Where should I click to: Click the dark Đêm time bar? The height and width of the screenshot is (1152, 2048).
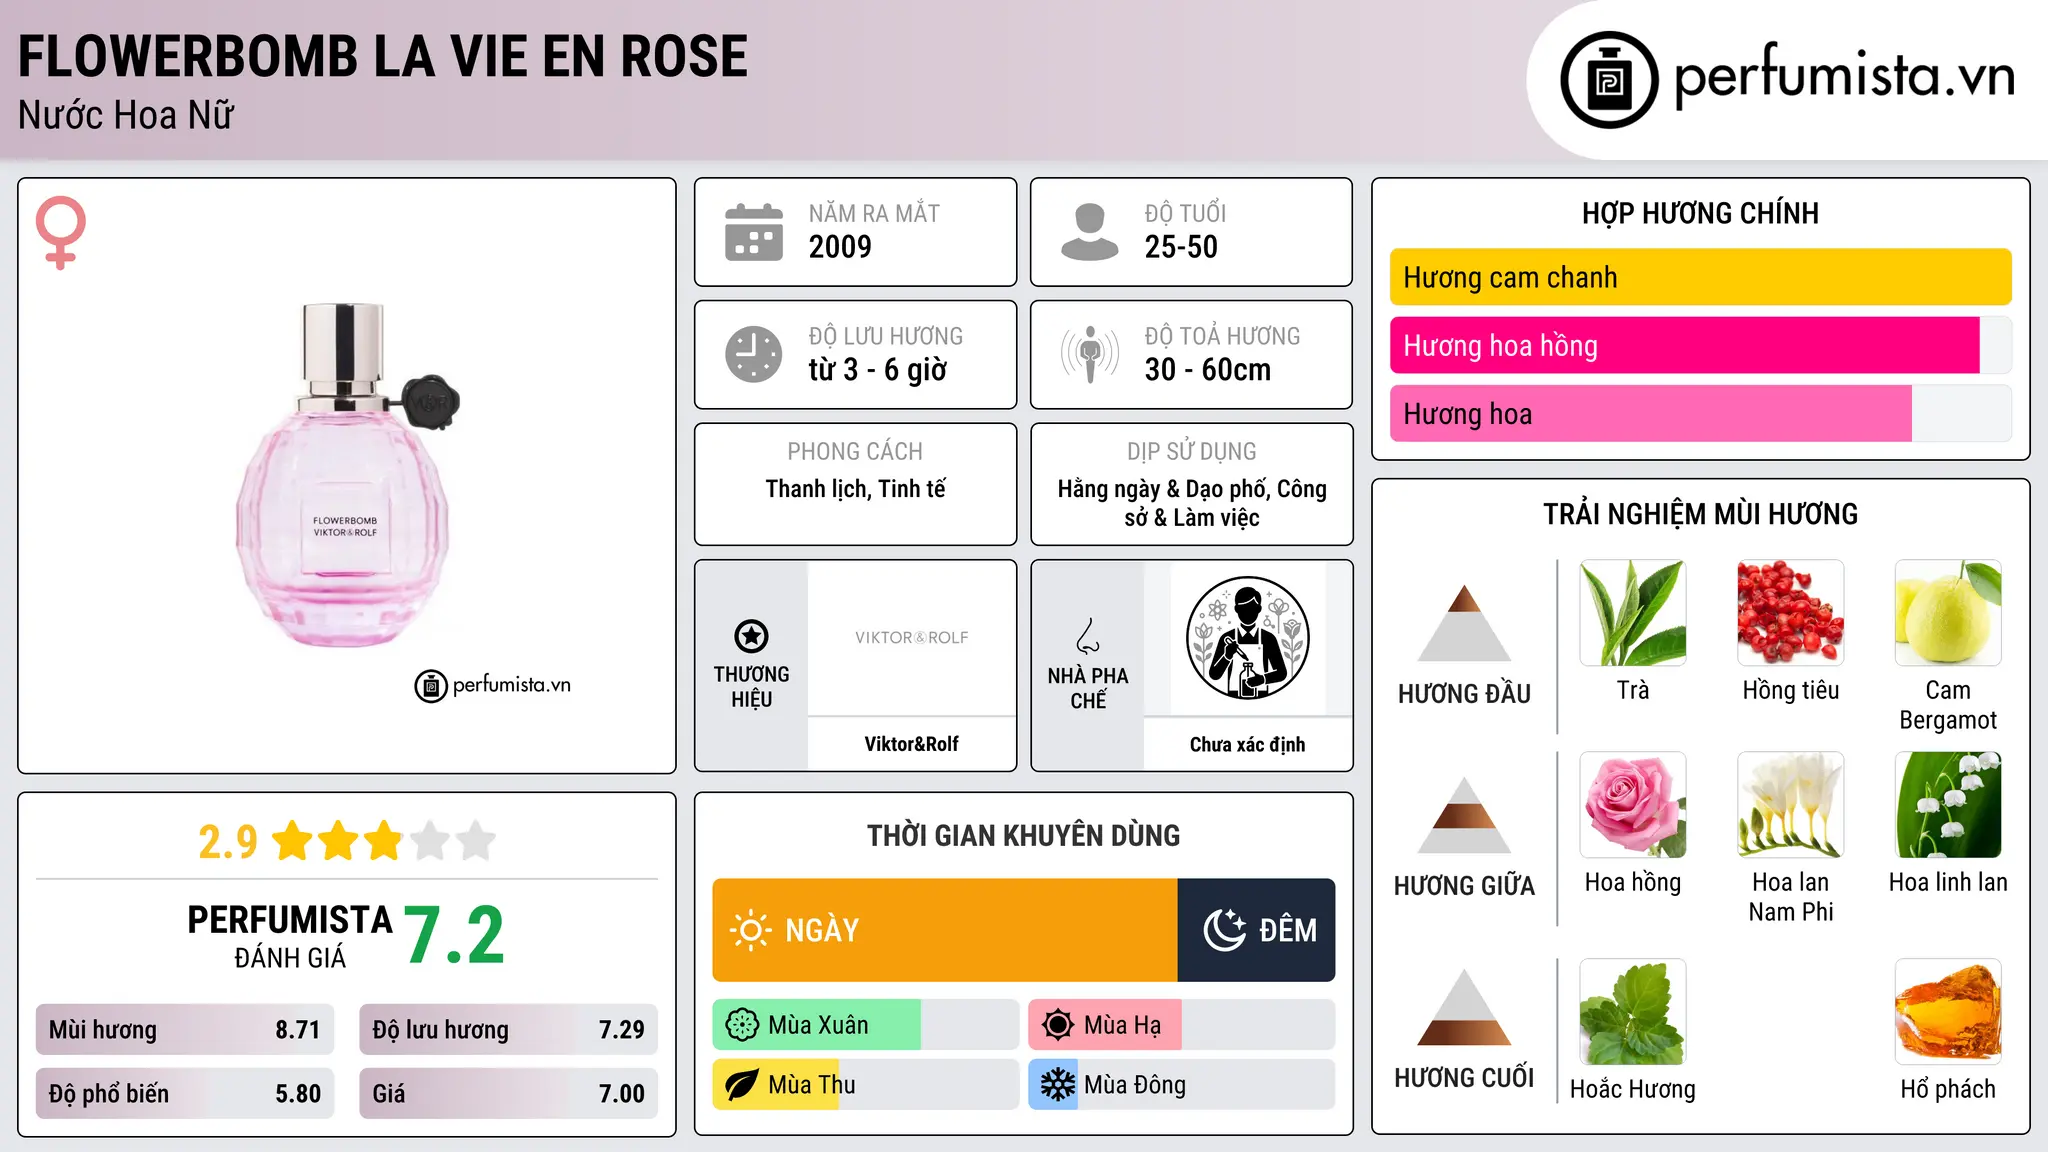point(1257,930)
